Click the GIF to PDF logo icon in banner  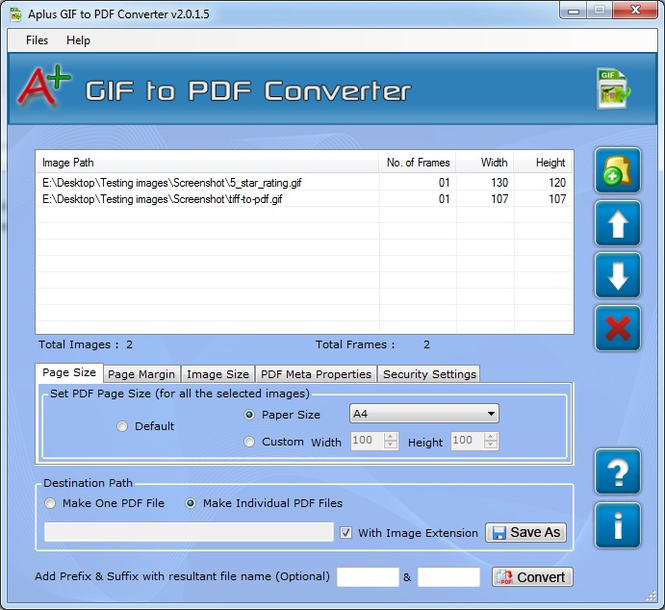pyautogui.click(x=613, y=88)
